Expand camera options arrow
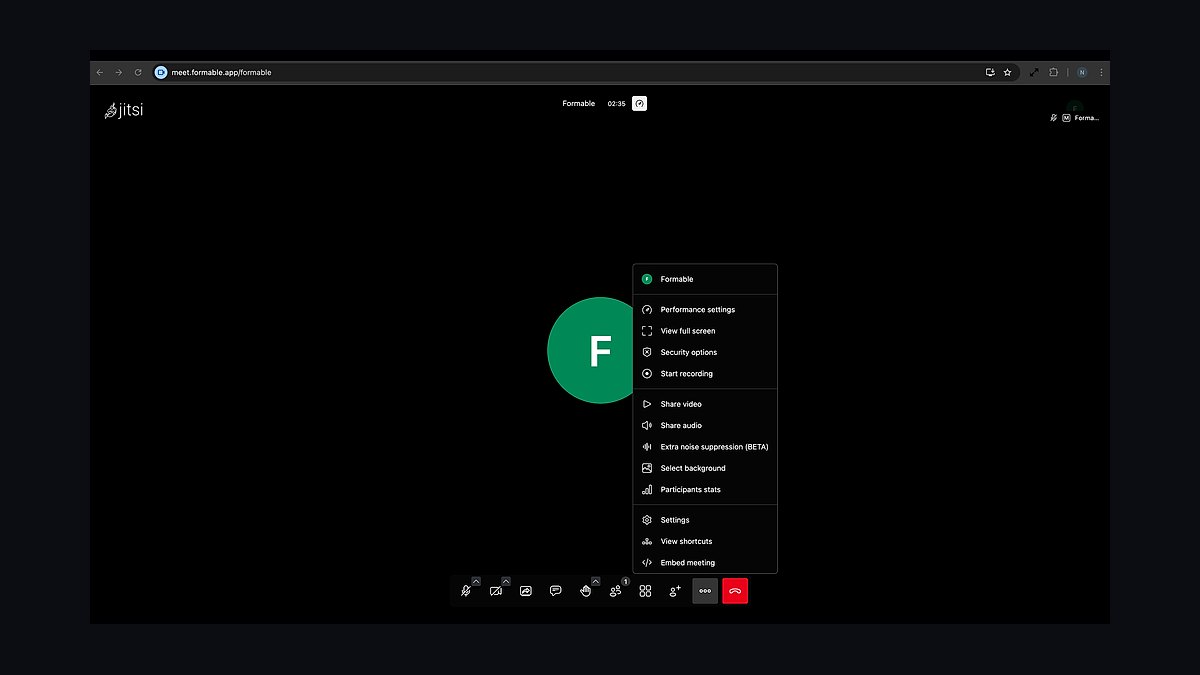Viewport: 1200px width, 675px height. point(506,581)
